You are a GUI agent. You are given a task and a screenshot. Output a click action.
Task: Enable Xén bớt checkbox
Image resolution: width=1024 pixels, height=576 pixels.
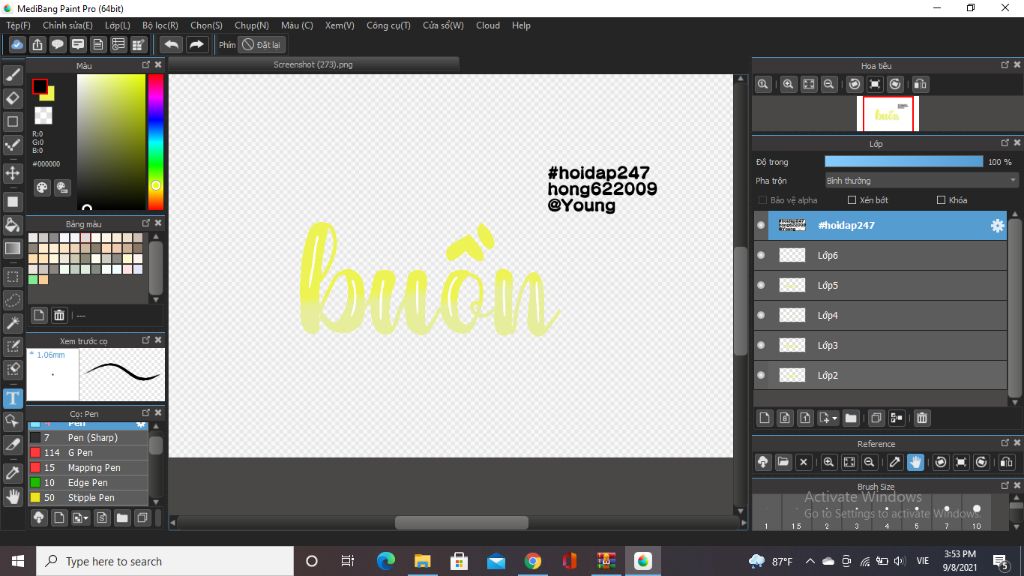click(x=852, y=200)
